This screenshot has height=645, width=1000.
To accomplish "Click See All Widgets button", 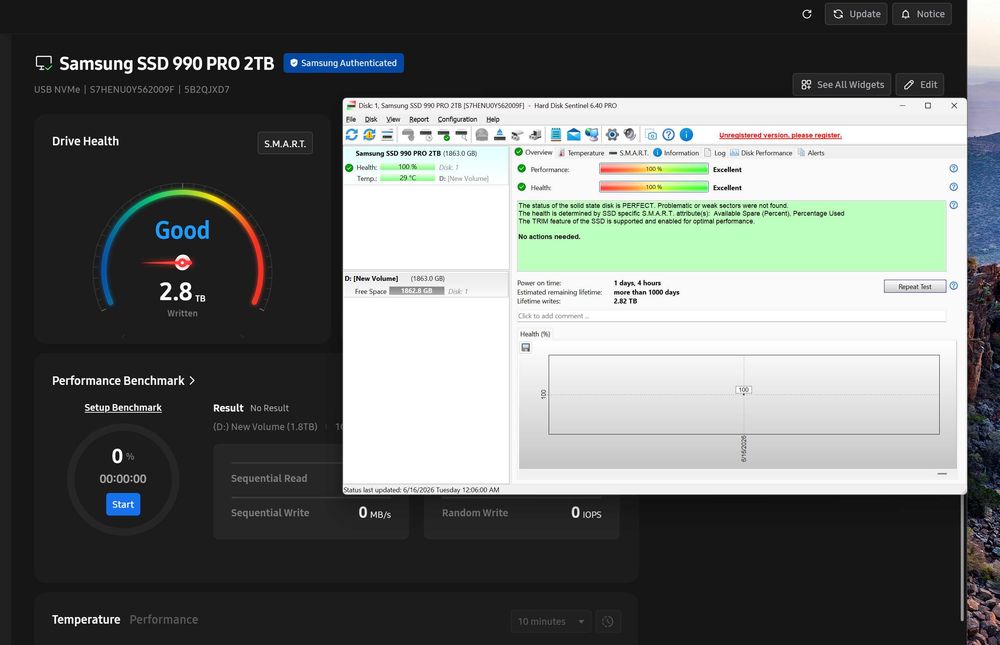I will [842, 84].
